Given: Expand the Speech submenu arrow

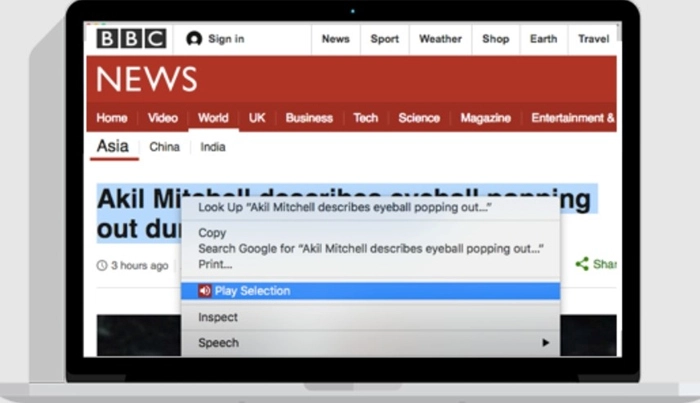Looking at the screenshot, I should pyautogui.click(x=545, y=343).
